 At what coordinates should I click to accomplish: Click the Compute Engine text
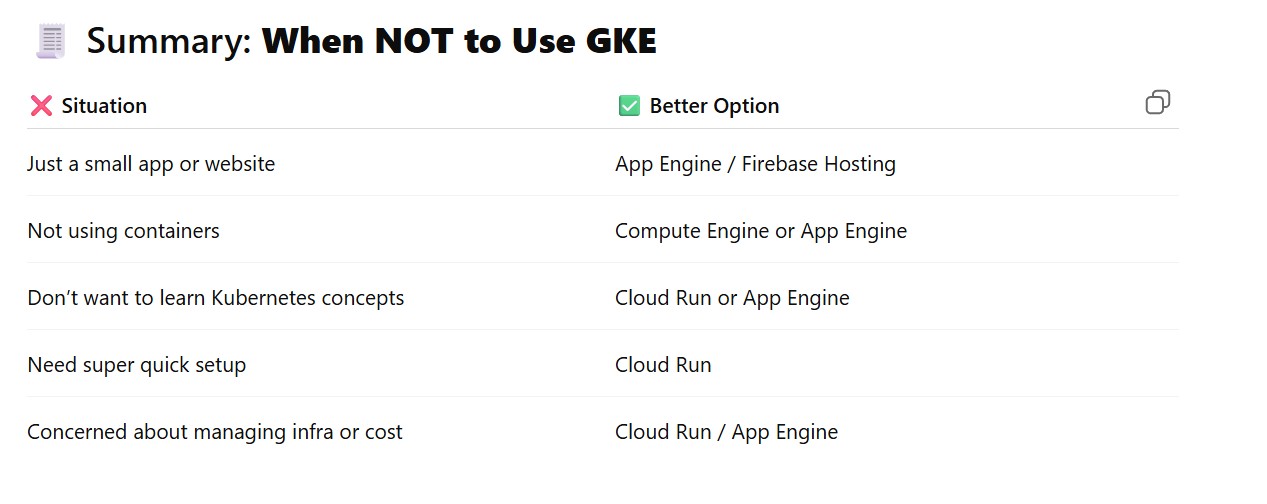691,231
